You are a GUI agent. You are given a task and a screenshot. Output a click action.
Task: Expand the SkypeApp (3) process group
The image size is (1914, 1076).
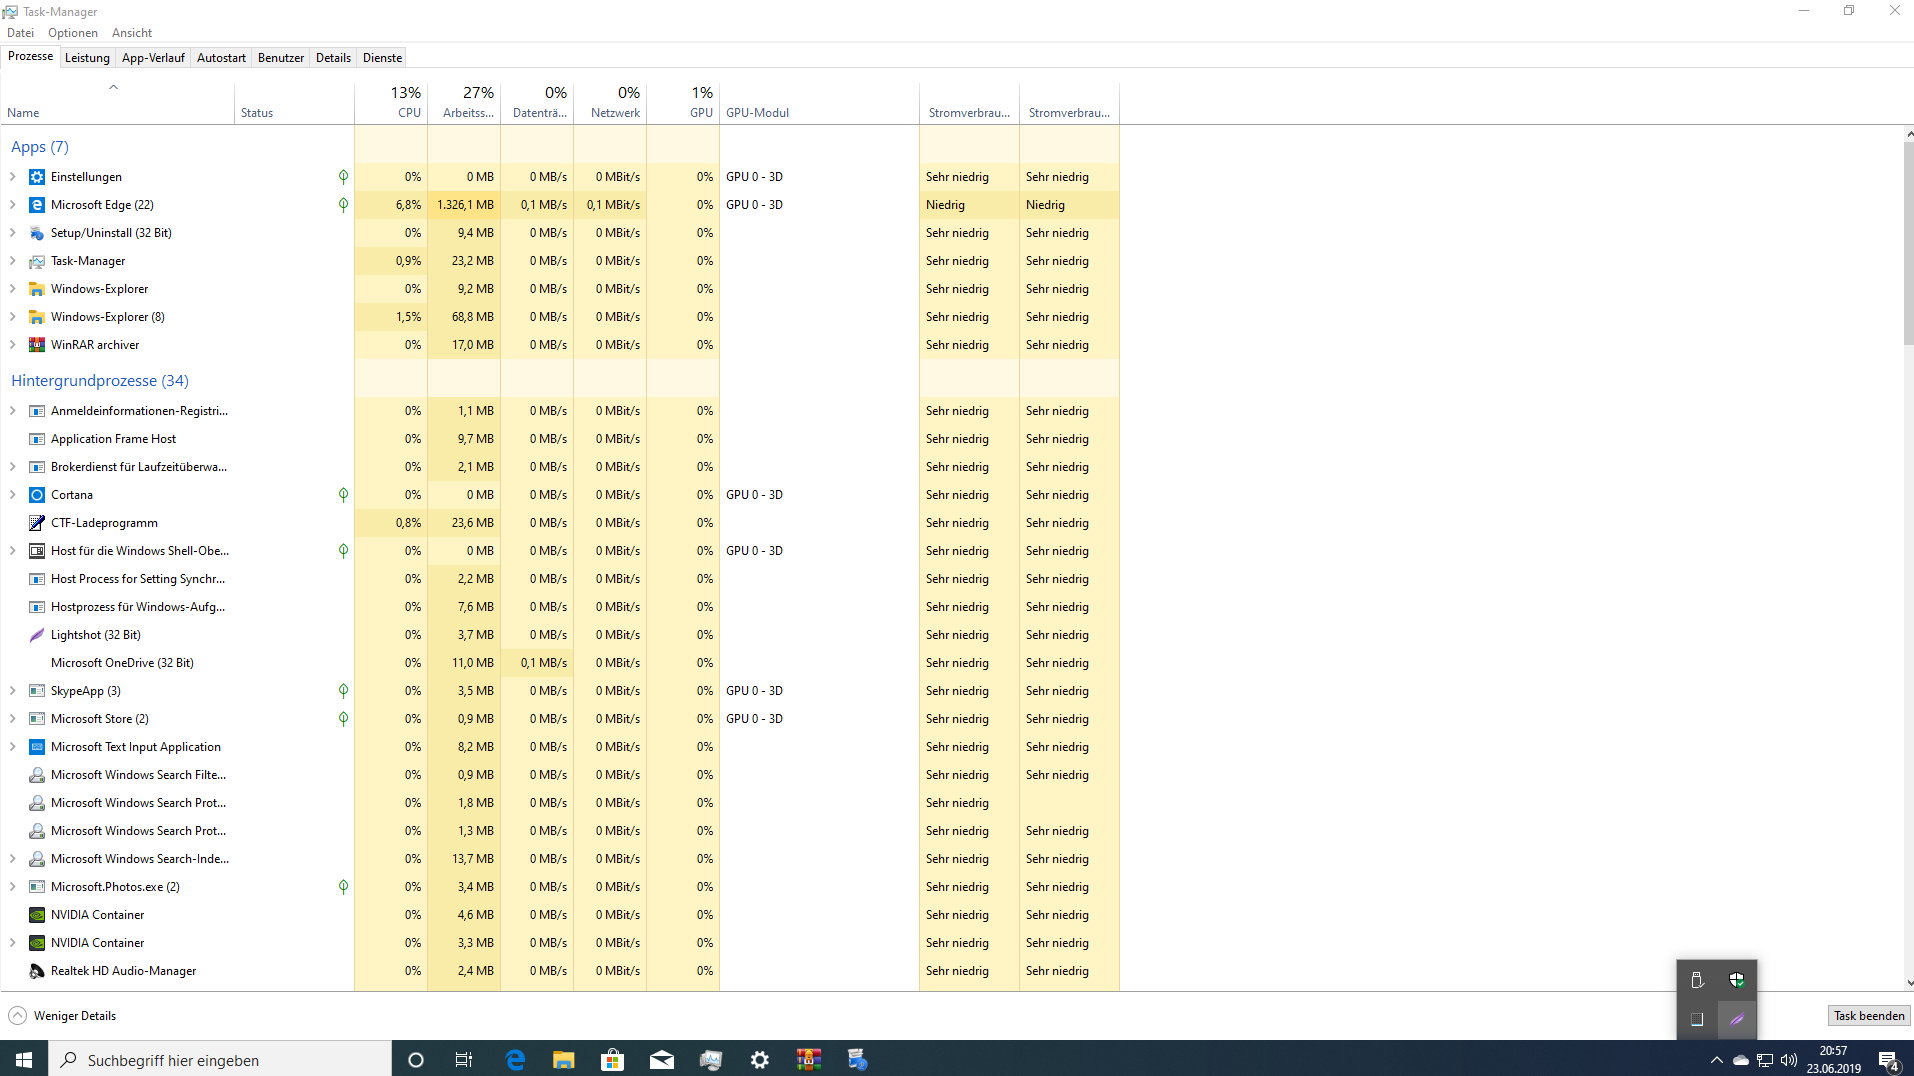coord(12,690)
